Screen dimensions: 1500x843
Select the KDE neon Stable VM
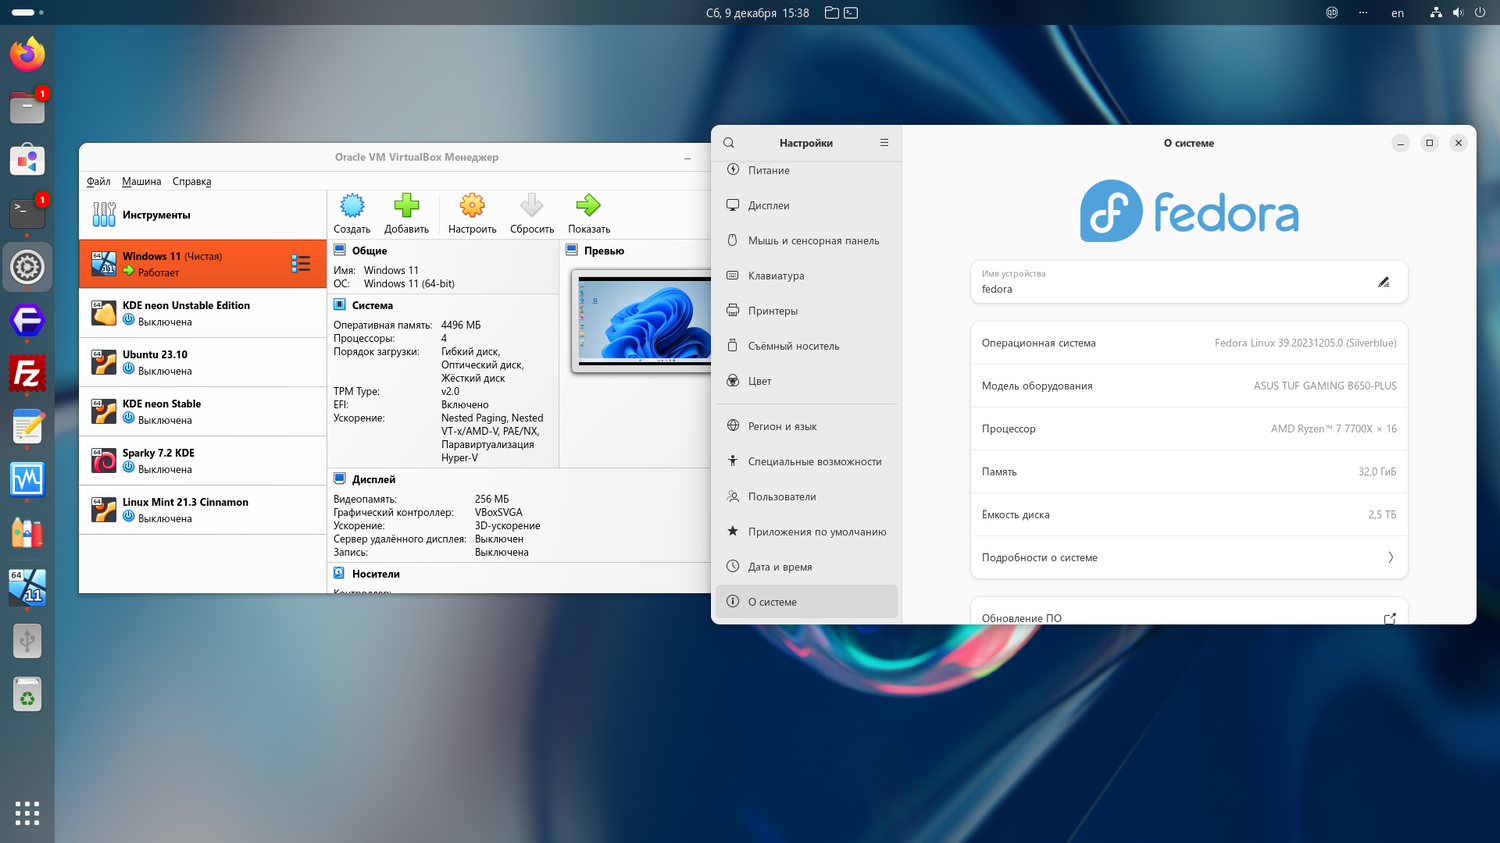203,411
